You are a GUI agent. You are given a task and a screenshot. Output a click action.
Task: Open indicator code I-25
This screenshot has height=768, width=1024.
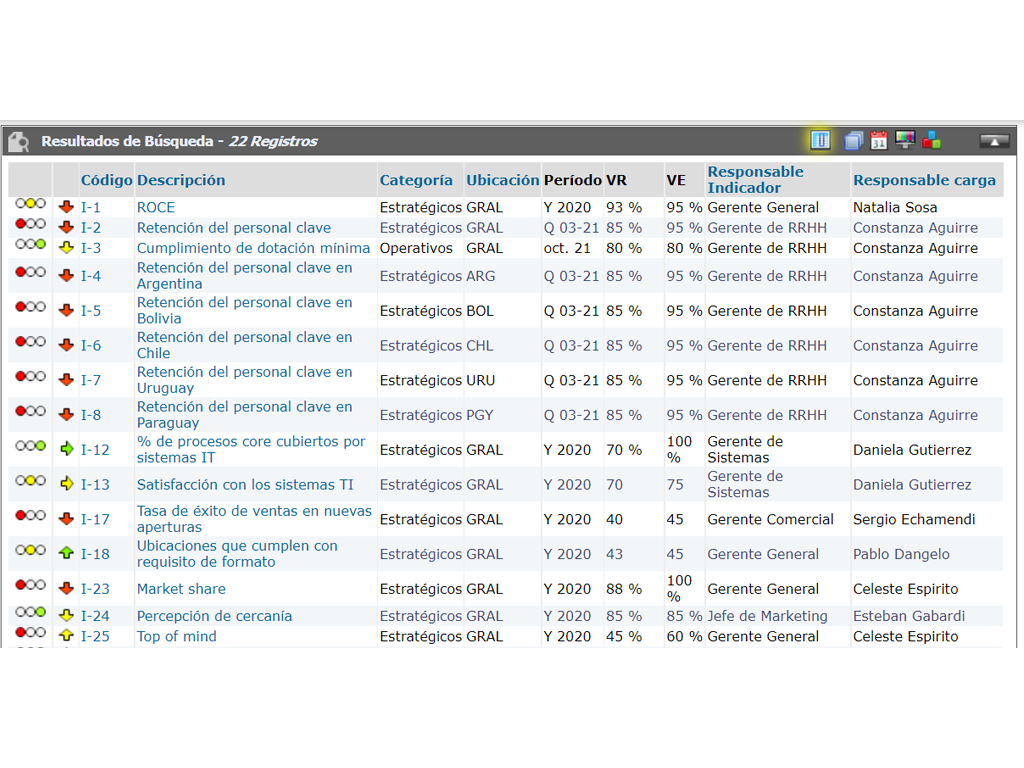coord(95,636)
